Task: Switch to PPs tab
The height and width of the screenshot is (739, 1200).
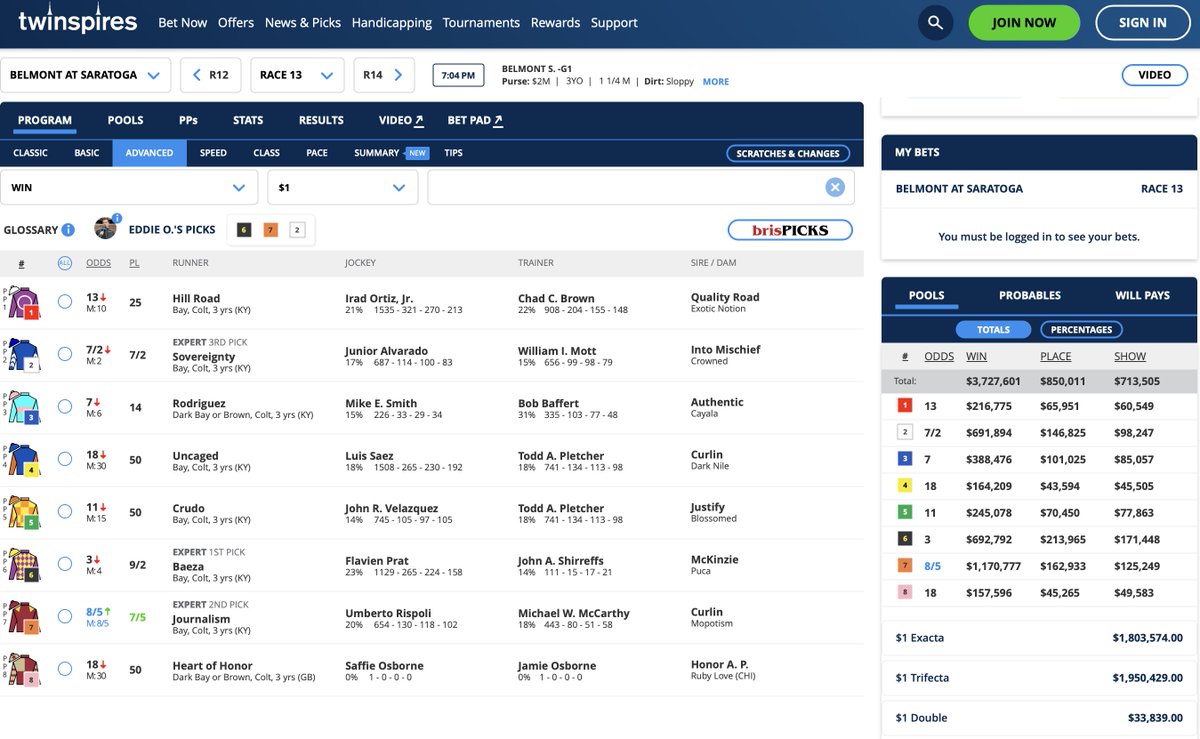Action: (188, 120)
